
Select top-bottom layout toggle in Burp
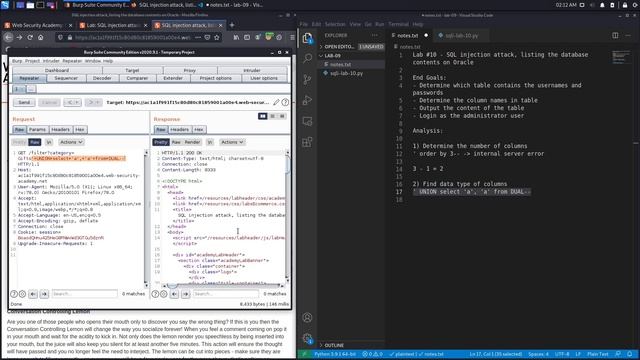(x=272, y=116)
